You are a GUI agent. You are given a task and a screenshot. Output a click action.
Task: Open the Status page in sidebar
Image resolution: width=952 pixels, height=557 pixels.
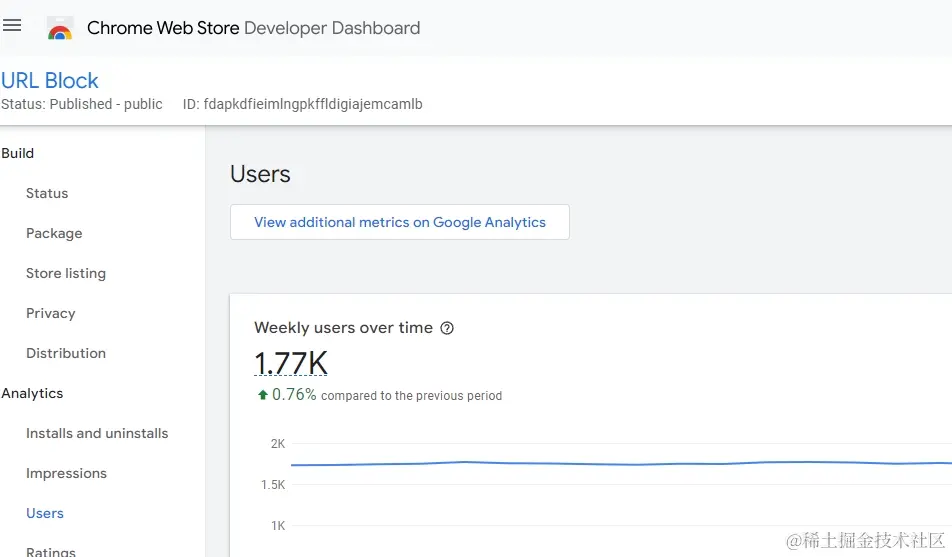coord(47,193)
